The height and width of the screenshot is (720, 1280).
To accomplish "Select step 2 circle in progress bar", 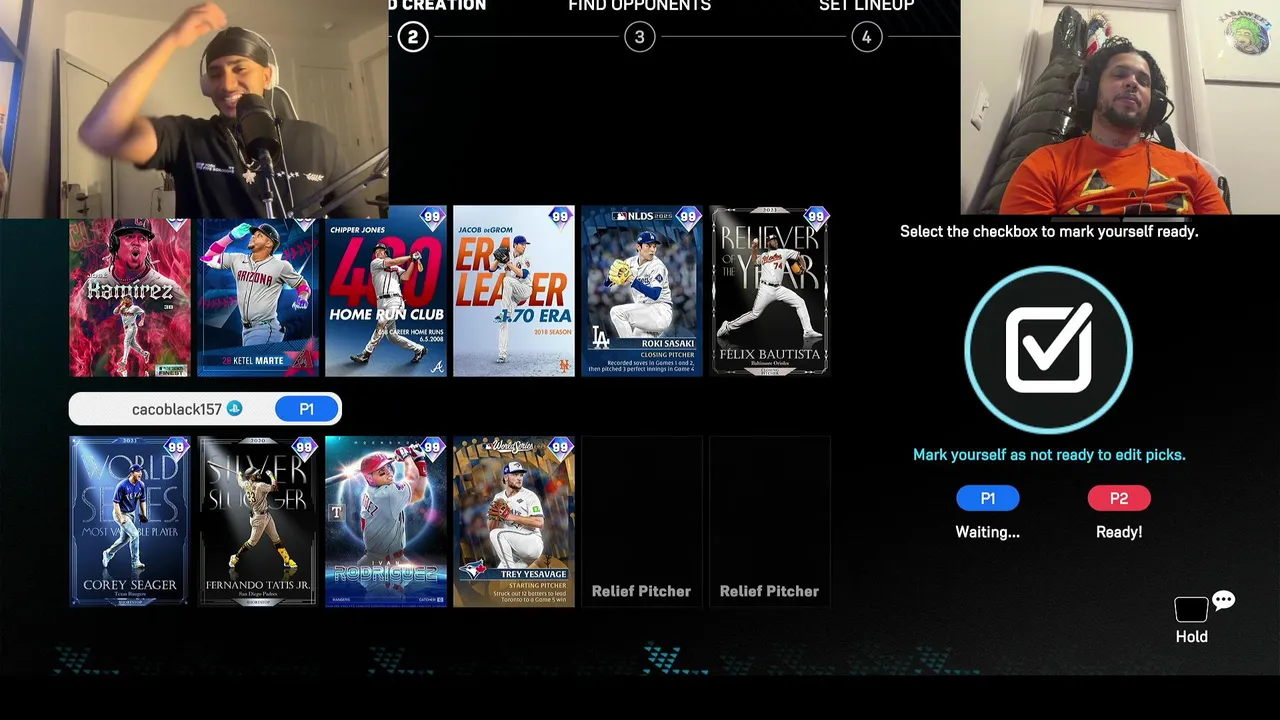I will point(412,37).
